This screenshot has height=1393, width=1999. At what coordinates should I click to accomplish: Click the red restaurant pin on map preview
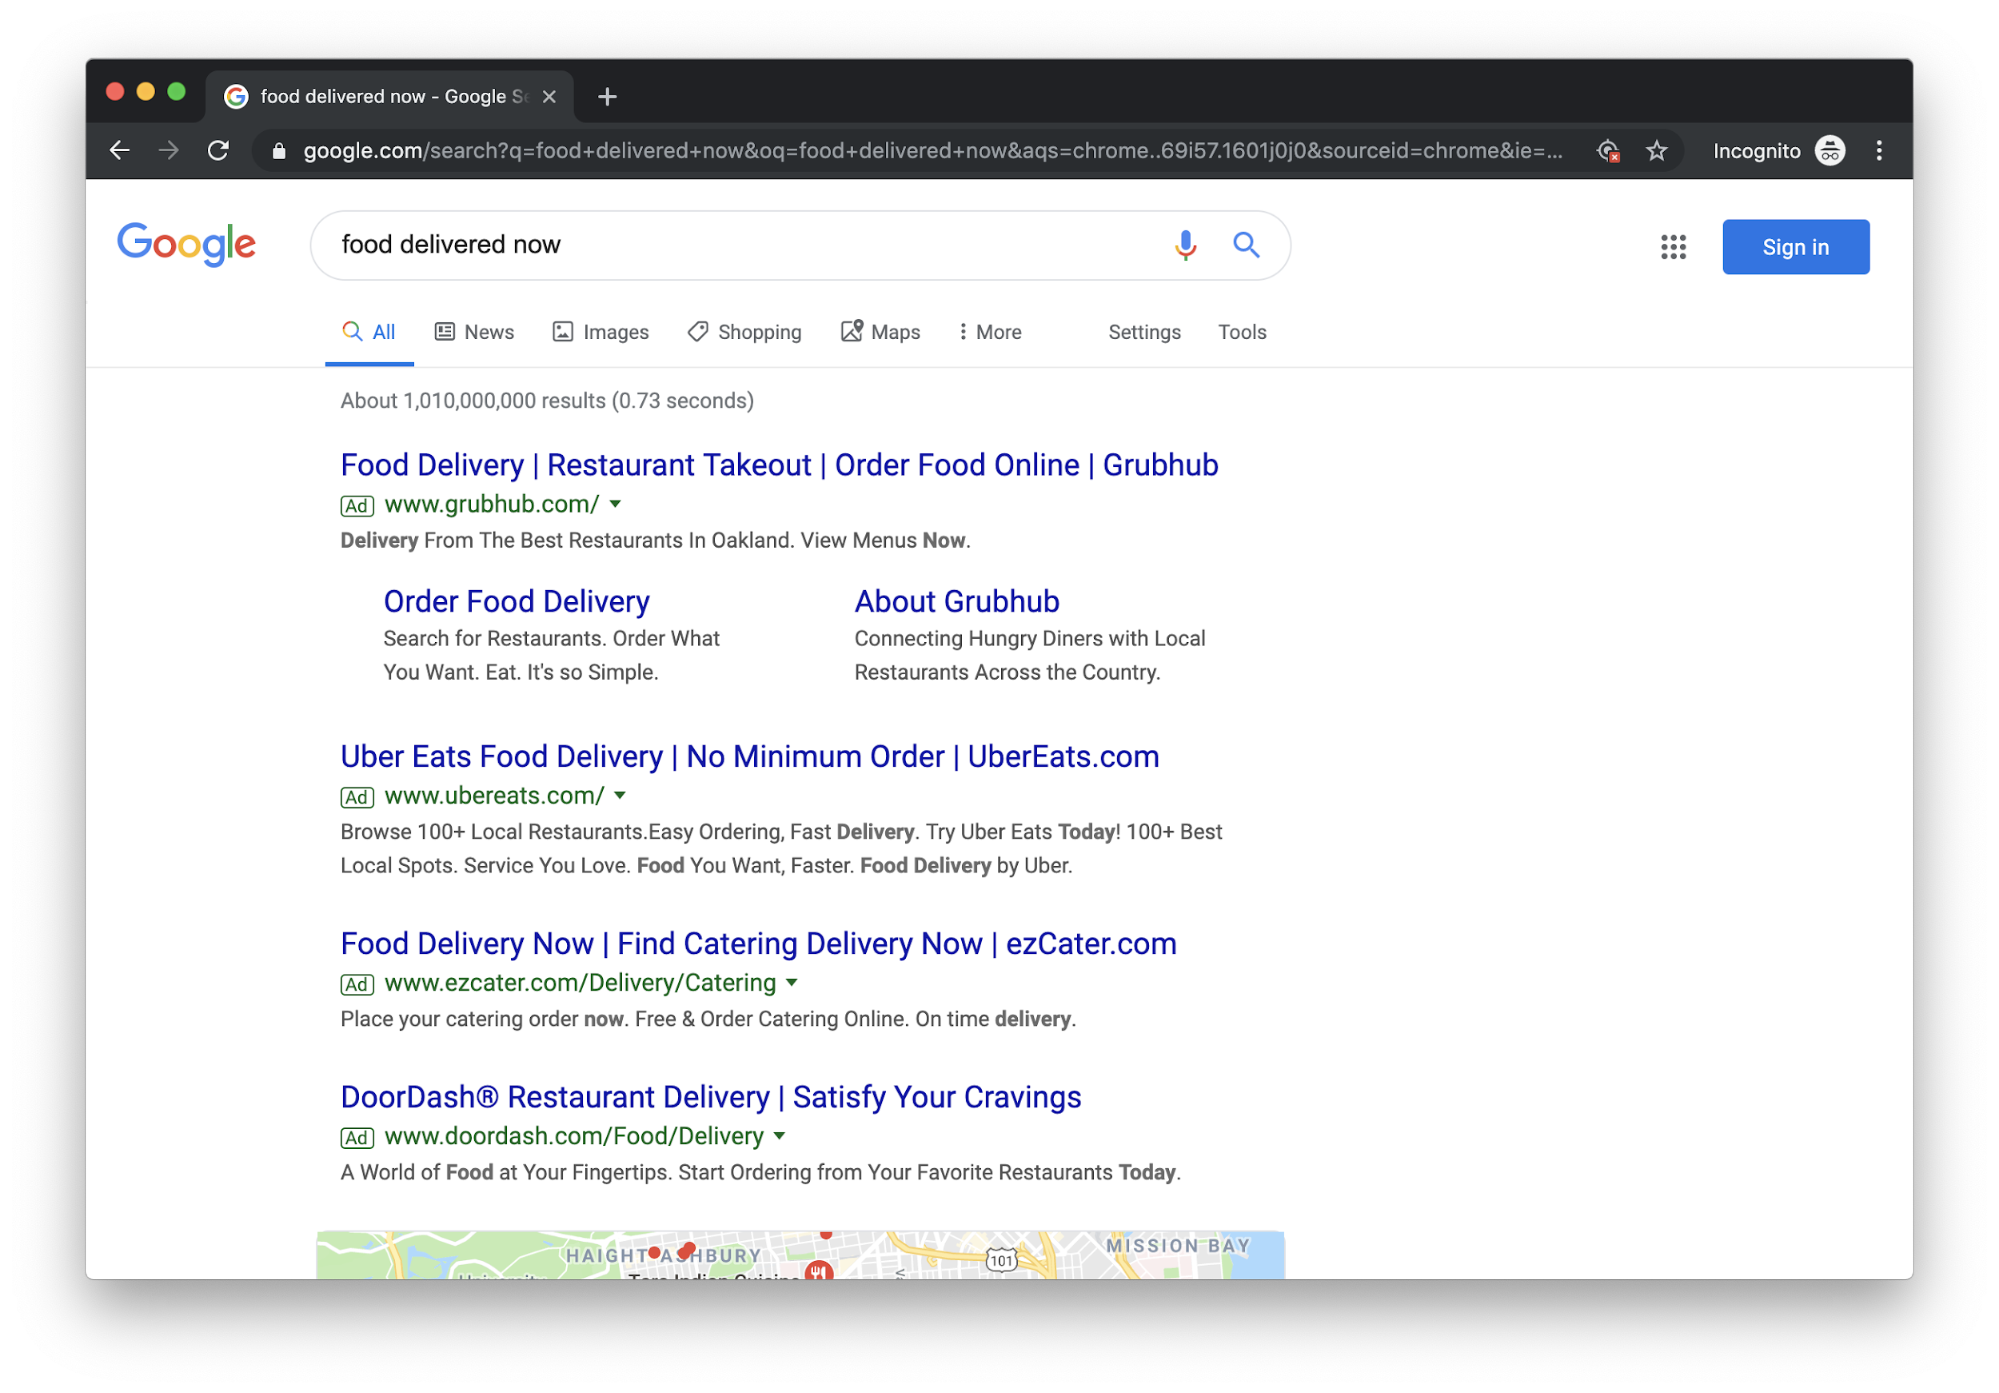[819, 1270]
